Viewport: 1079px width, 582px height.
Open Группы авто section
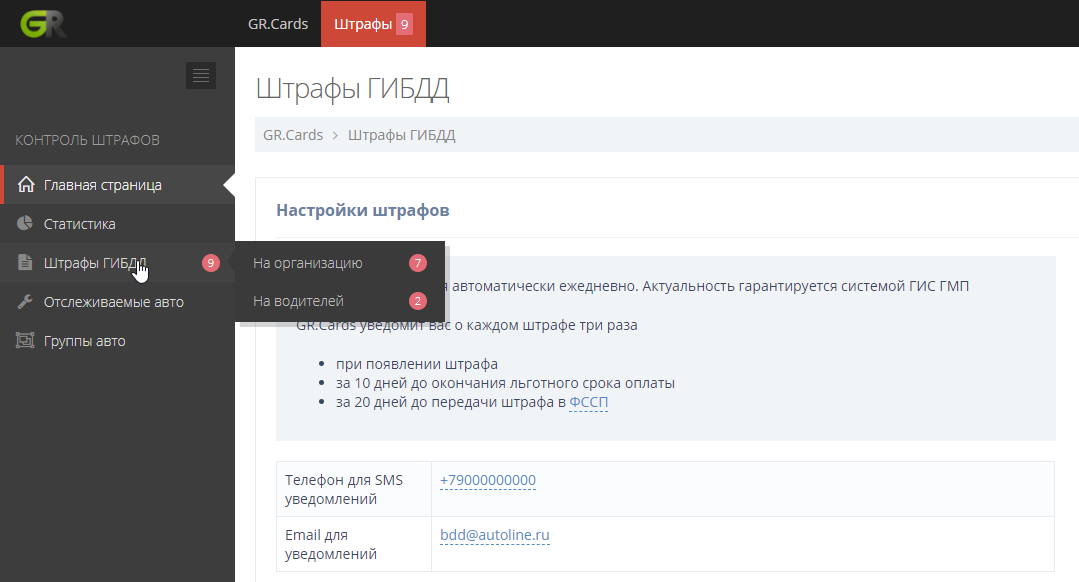(85, 341)
